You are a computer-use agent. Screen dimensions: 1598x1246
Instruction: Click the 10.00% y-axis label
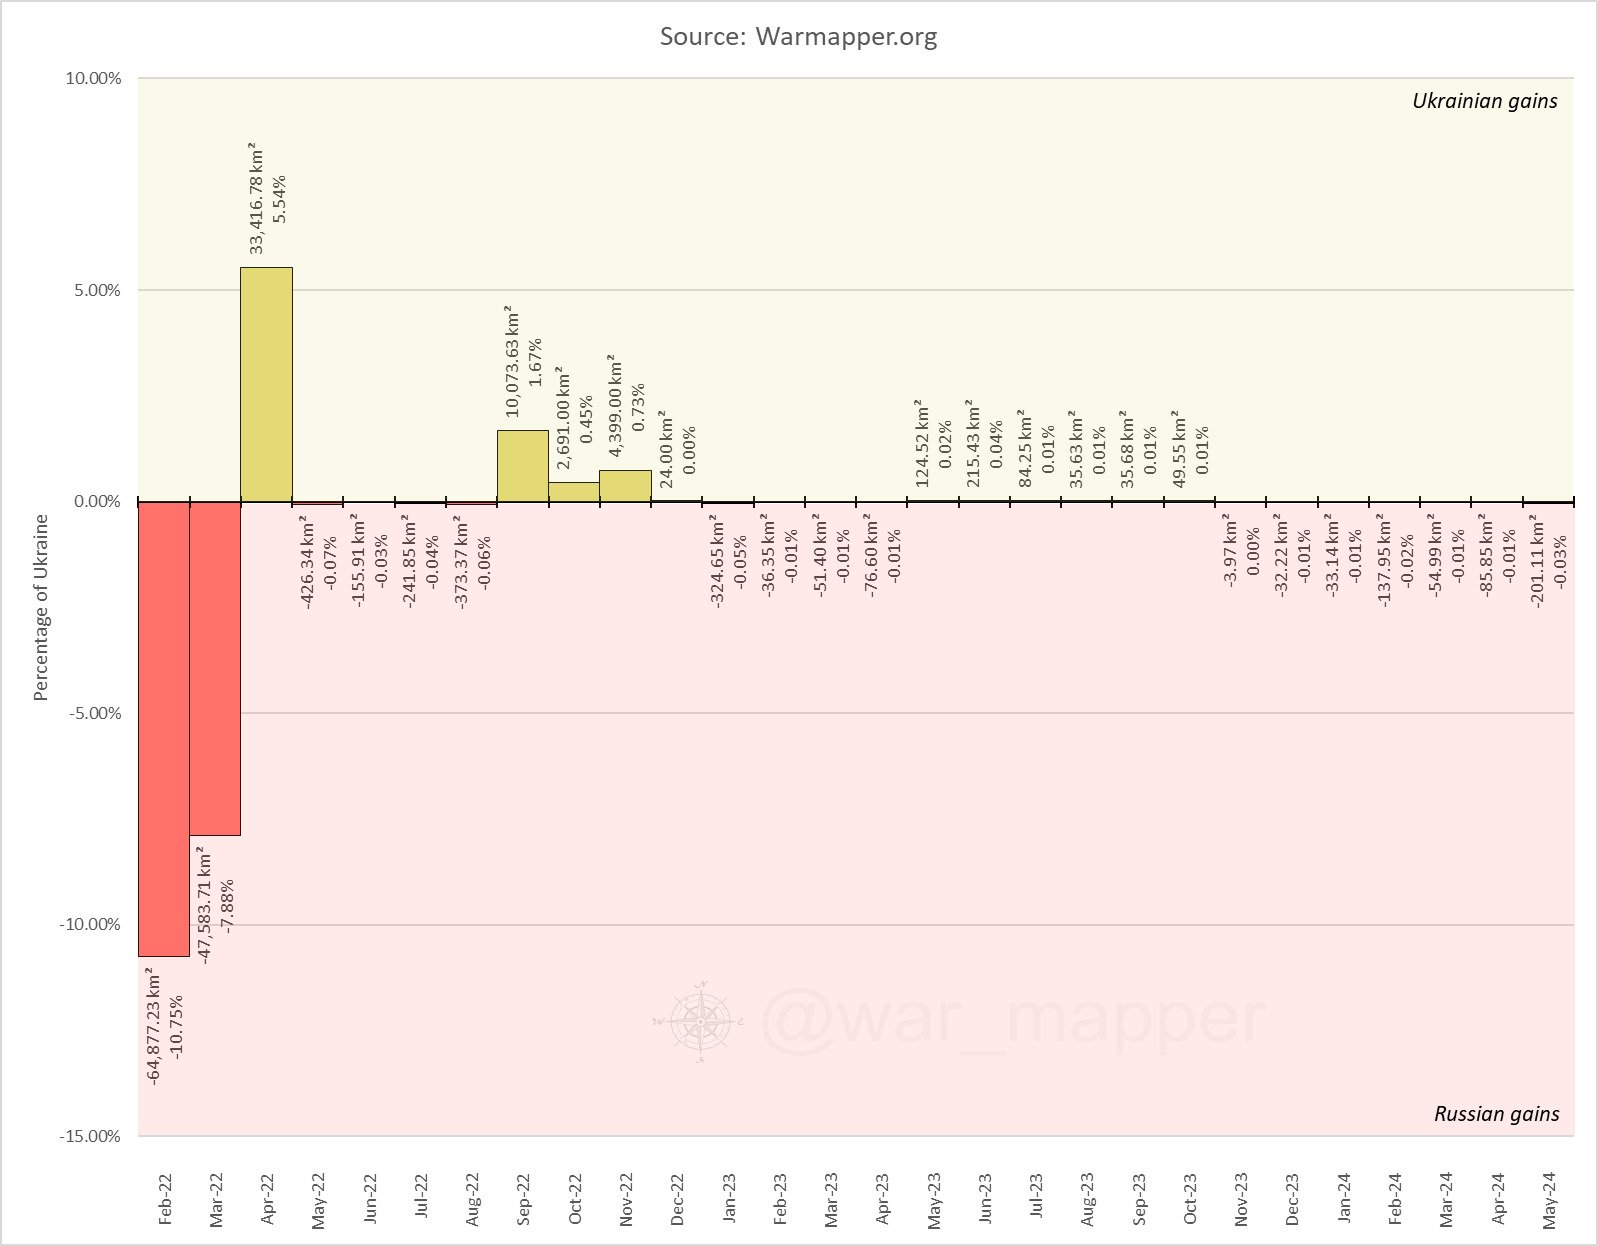click(93, 79)
